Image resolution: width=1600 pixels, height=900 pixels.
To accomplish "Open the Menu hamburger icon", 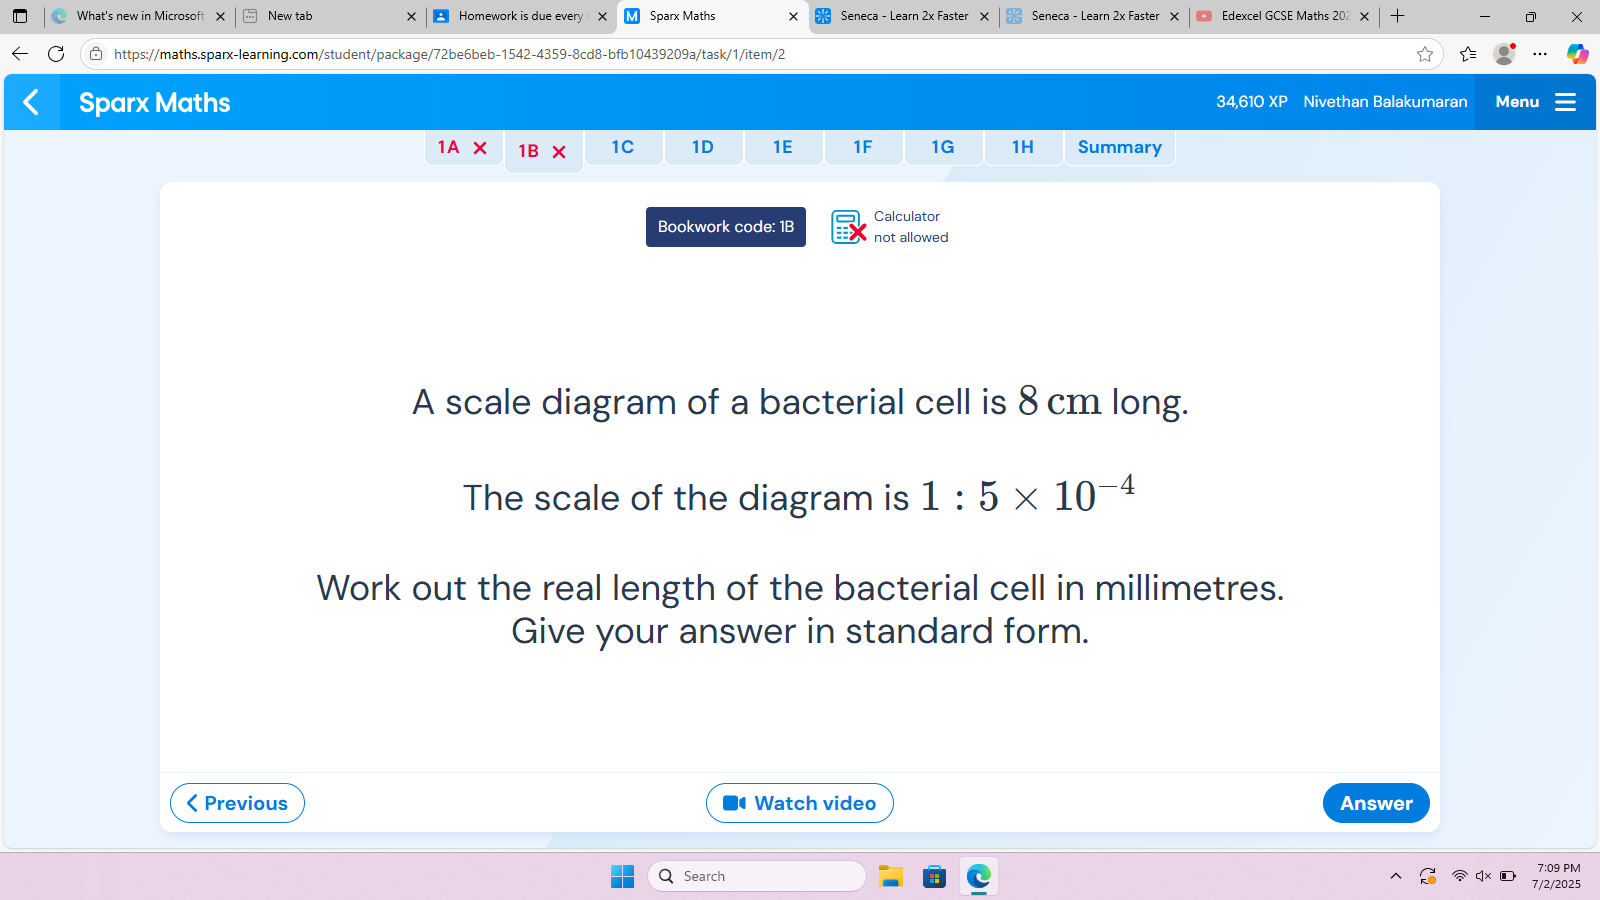I will pyautogui.click(x=1565, y=102).
